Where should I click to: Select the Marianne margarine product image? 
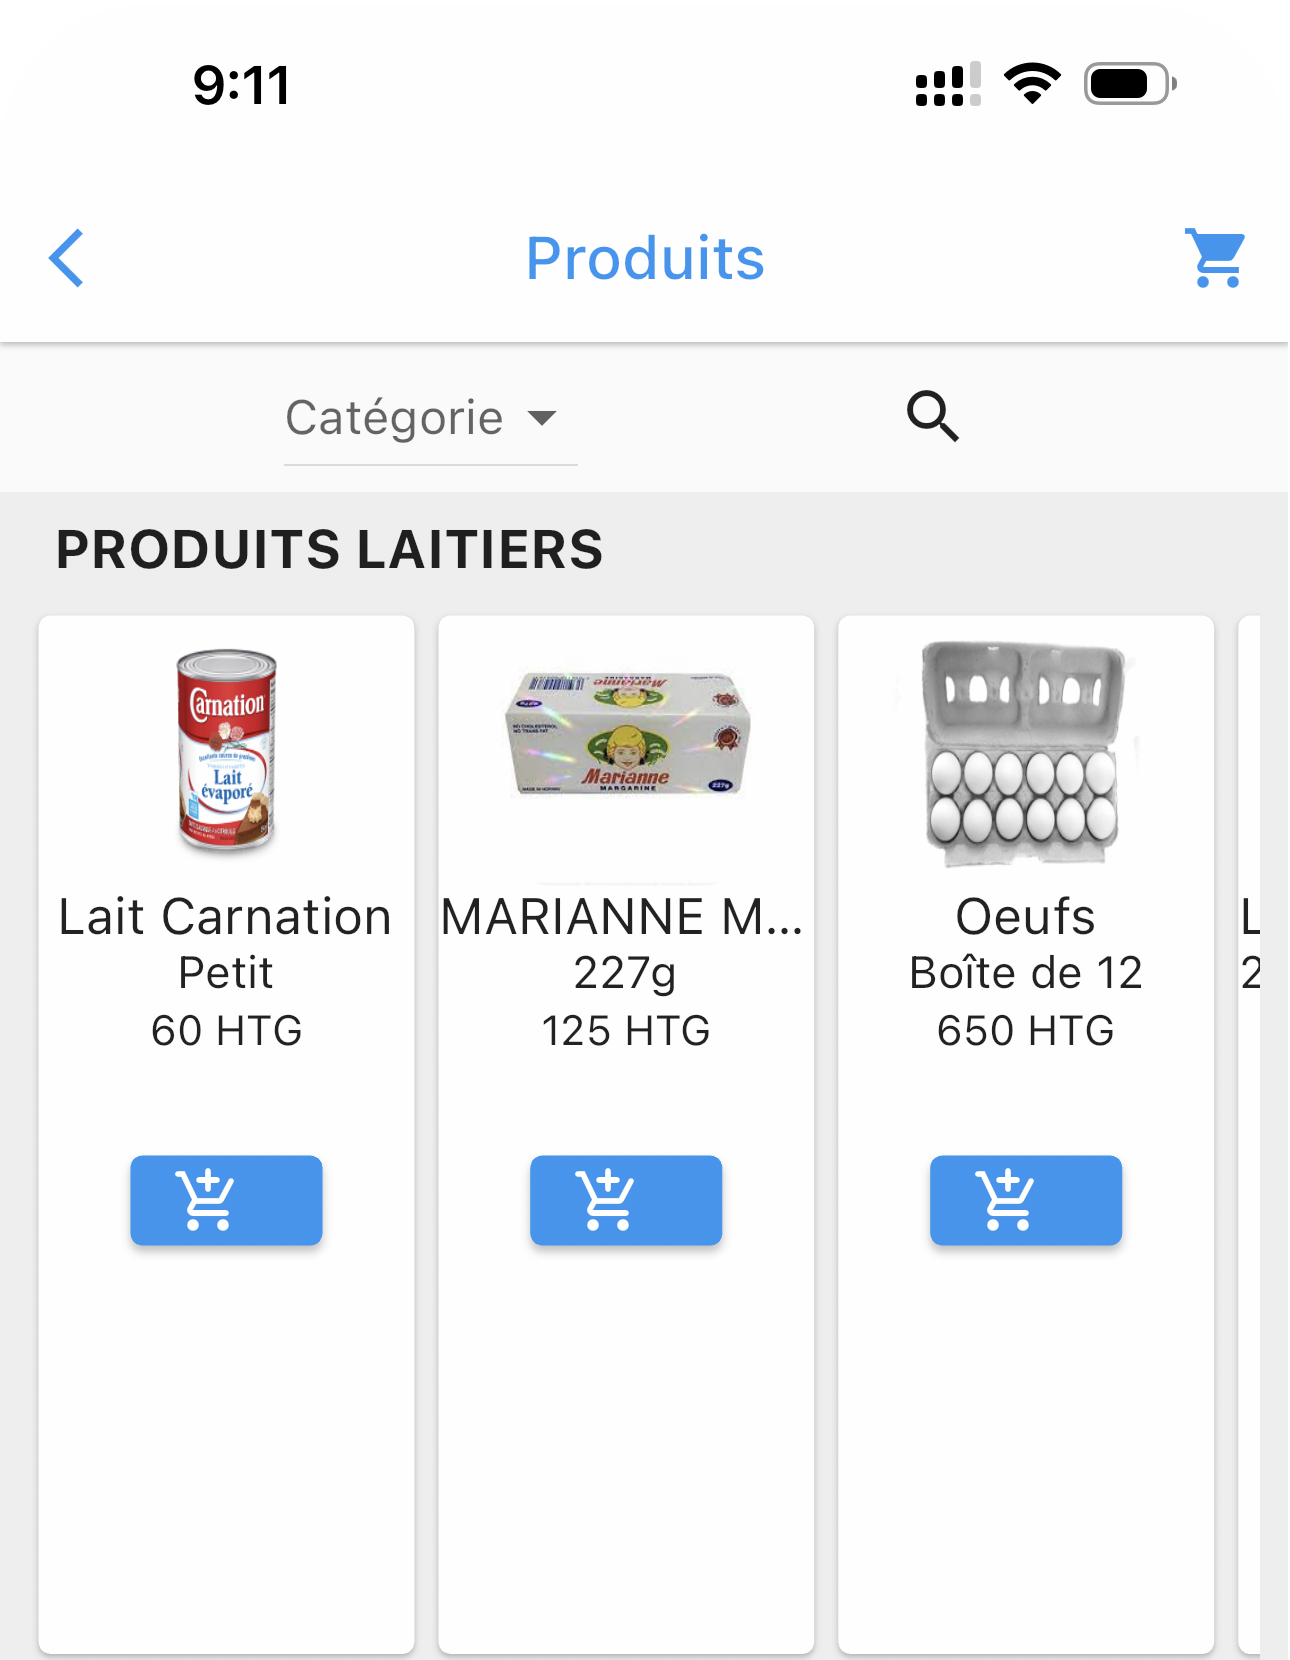click(x=627, y=733)
